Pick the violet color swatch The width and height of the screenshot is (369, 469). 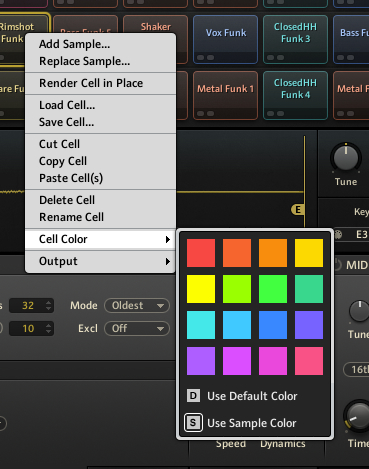click(201, 361)
